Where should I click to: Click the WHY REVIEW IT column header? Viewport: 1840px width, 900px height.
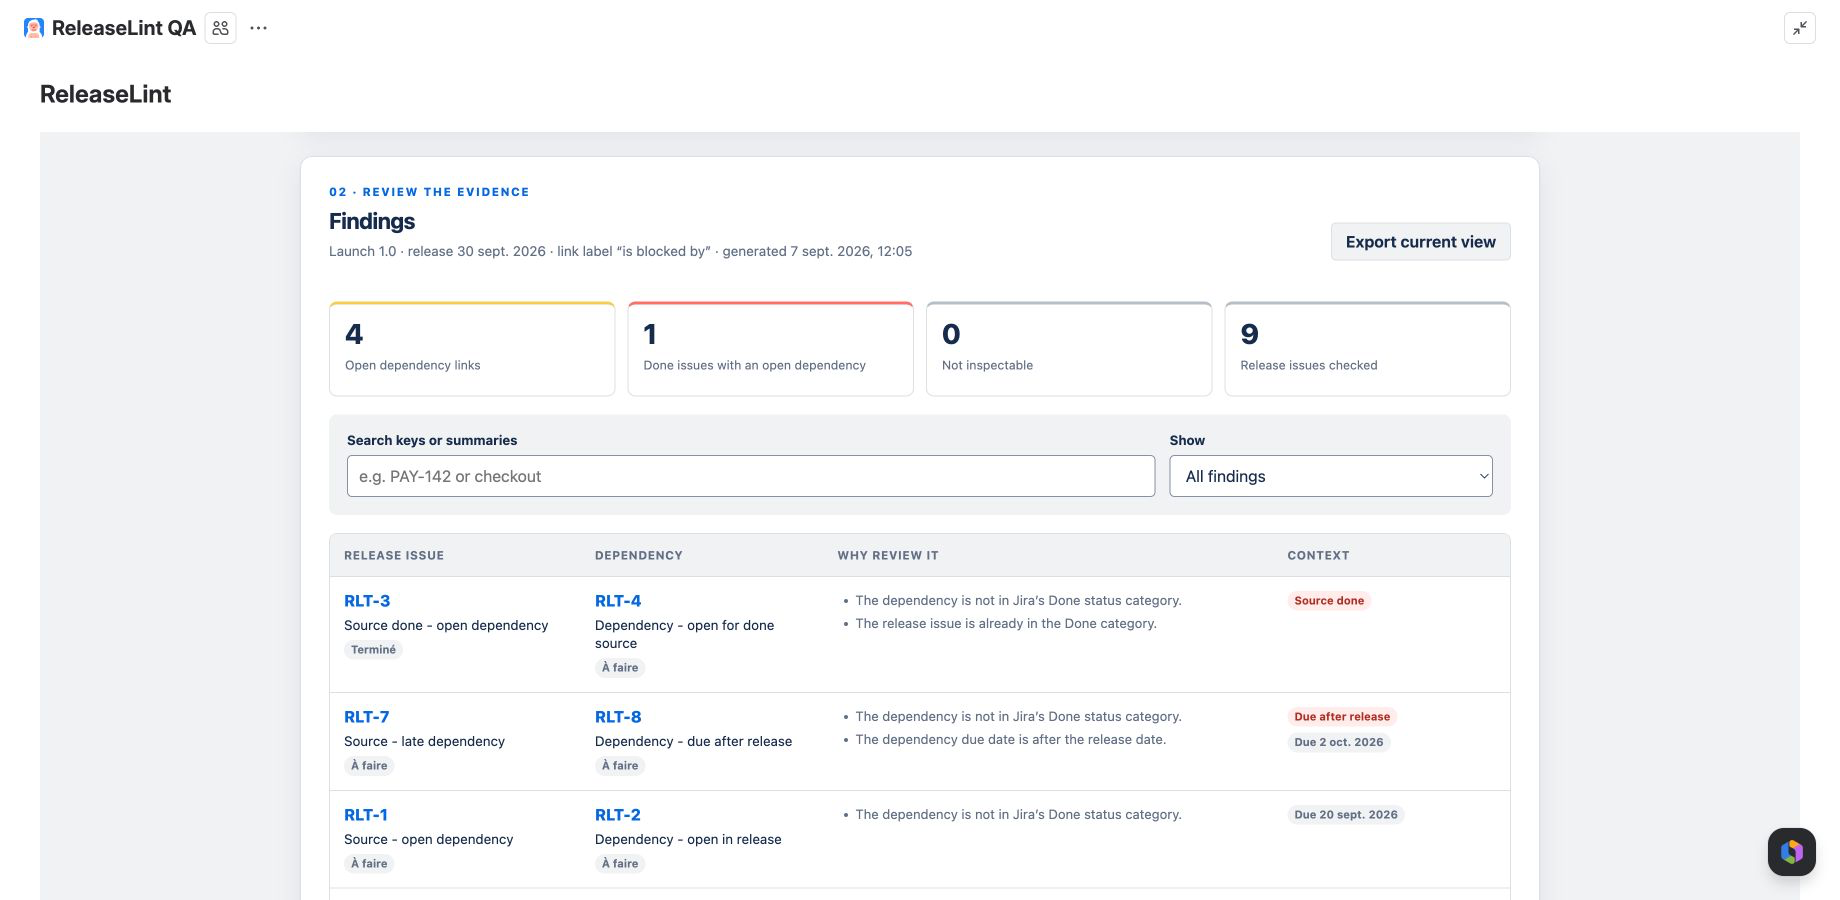(888, 555)
